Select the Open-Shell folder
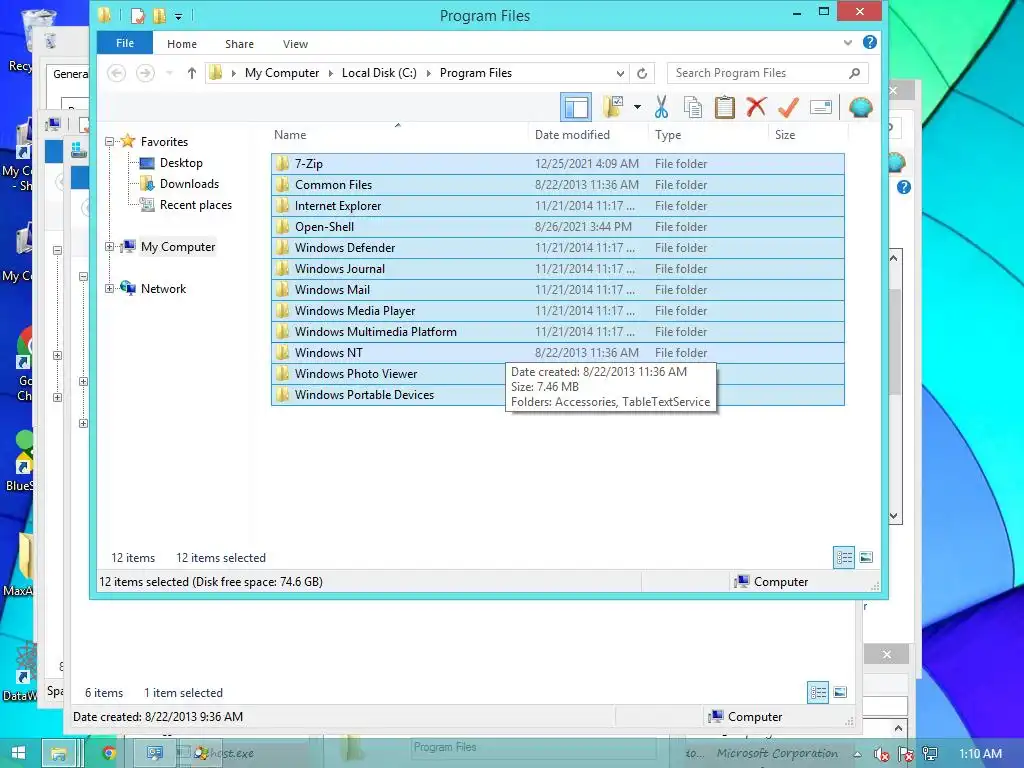The height and width of the screenshot is (768, 1024). pyautogui.click(x=558, y=227)
